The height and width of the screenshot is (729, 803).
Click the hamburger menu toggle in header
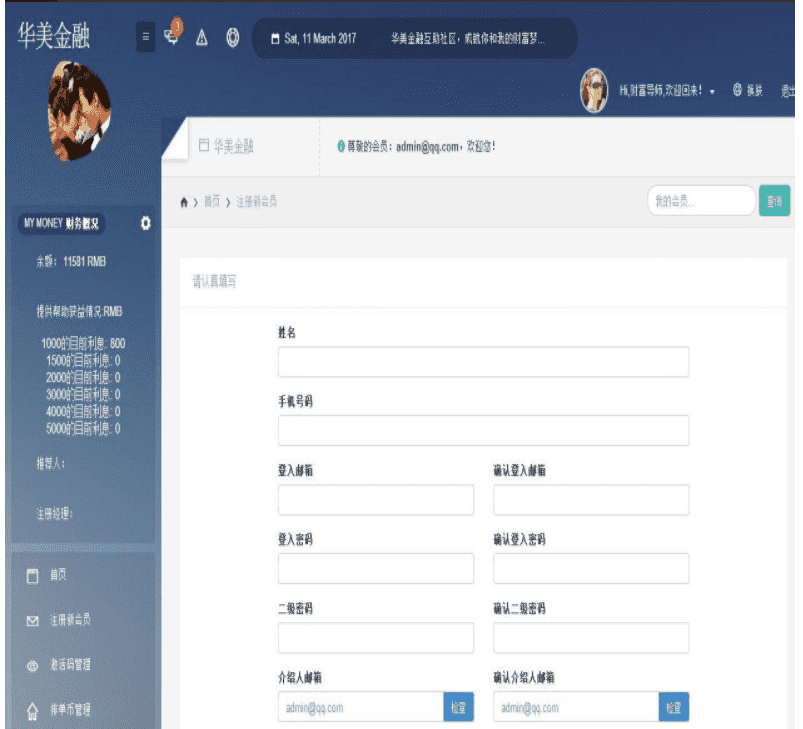(x=146, y=37)
